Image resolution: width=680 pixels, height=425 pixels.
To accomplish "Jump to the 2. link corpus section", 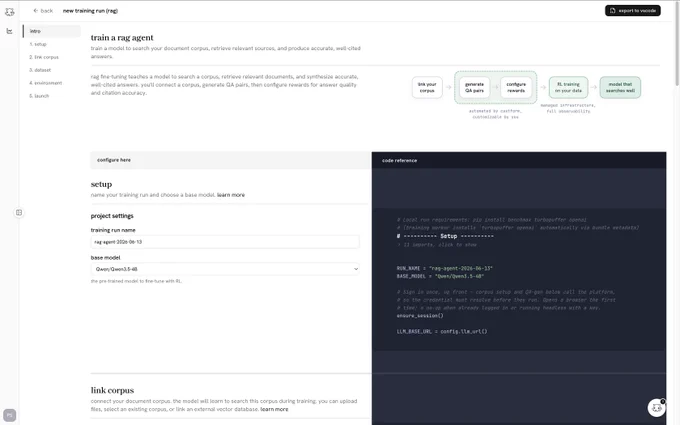I will coord(44,57).
